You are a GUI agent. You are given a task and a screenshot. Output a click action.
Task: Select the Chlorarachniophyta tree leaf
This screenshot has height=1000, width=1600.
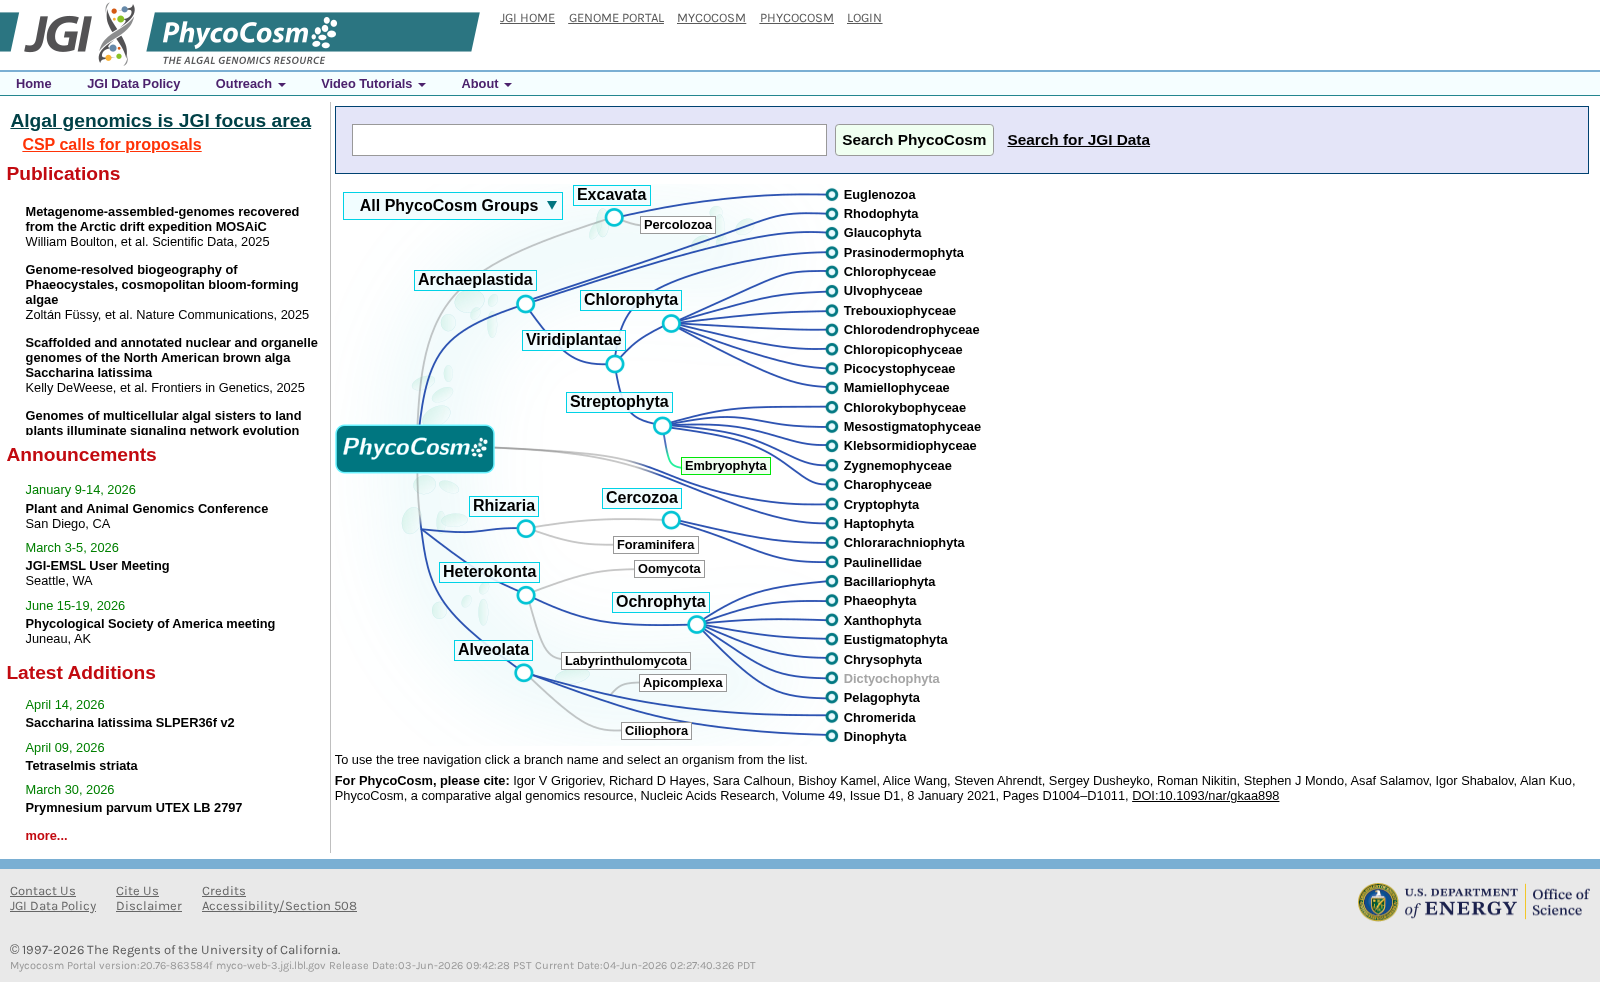coord(904,543)
